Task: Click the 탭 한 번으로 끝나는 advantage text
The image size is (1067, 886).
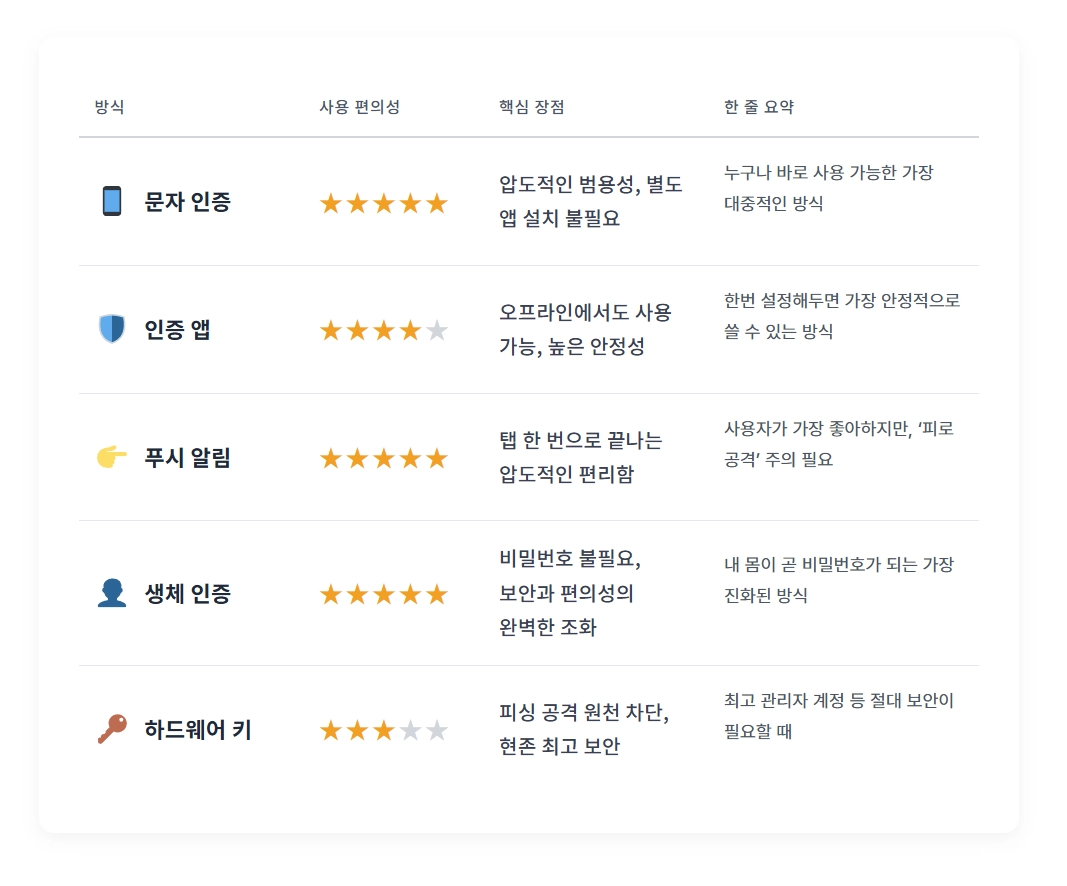Action: [x=580, y=440]
